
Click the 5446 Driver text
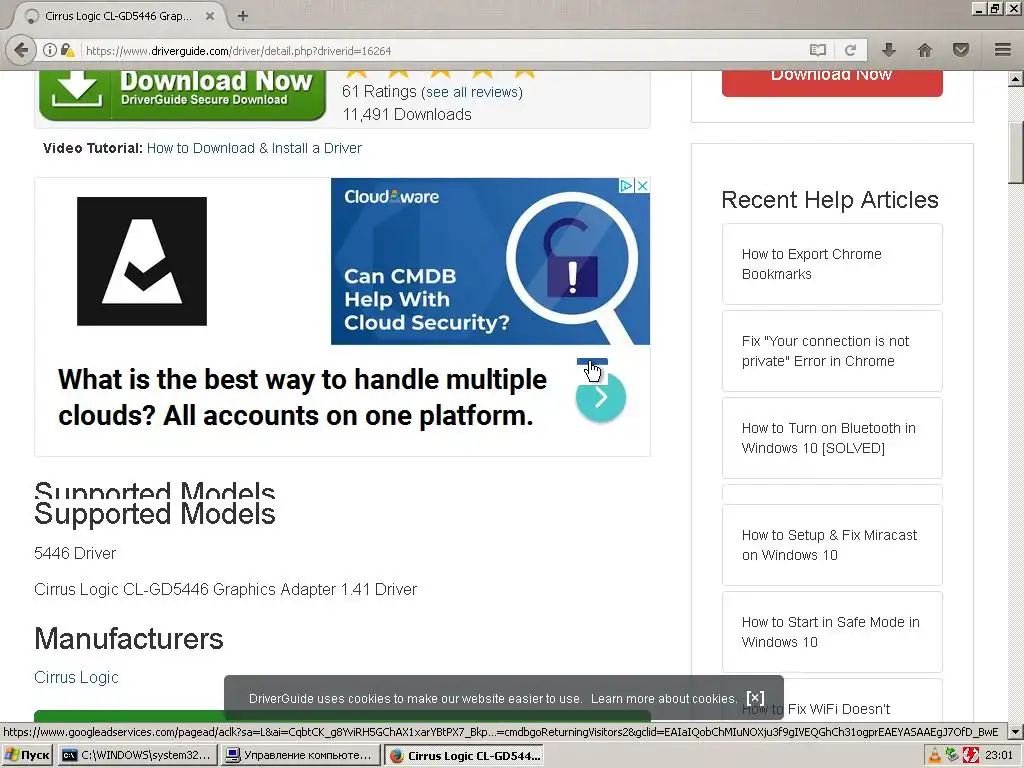coord(74,553)
